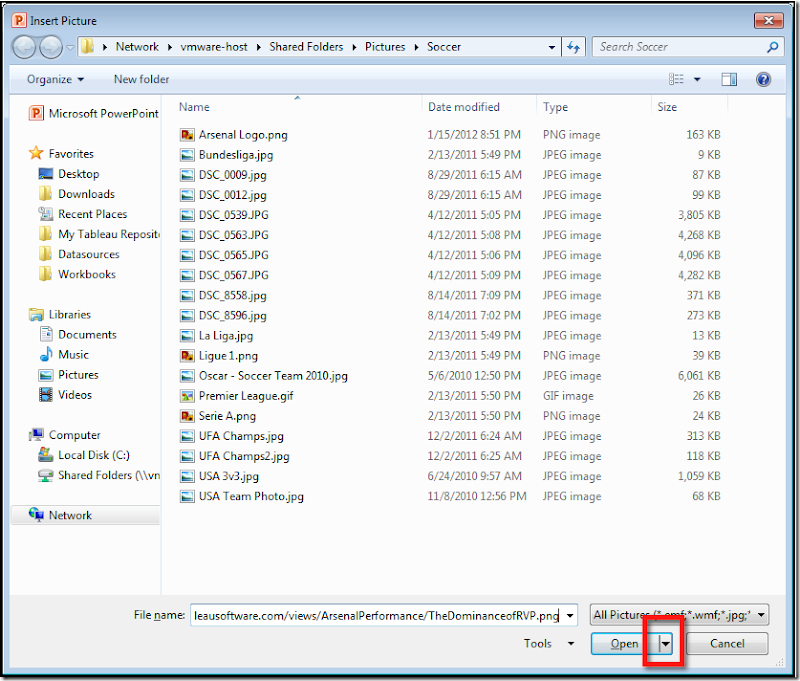800x681 pixels.
Task: Click the Libraries folder icon
Action: (36, 314)
